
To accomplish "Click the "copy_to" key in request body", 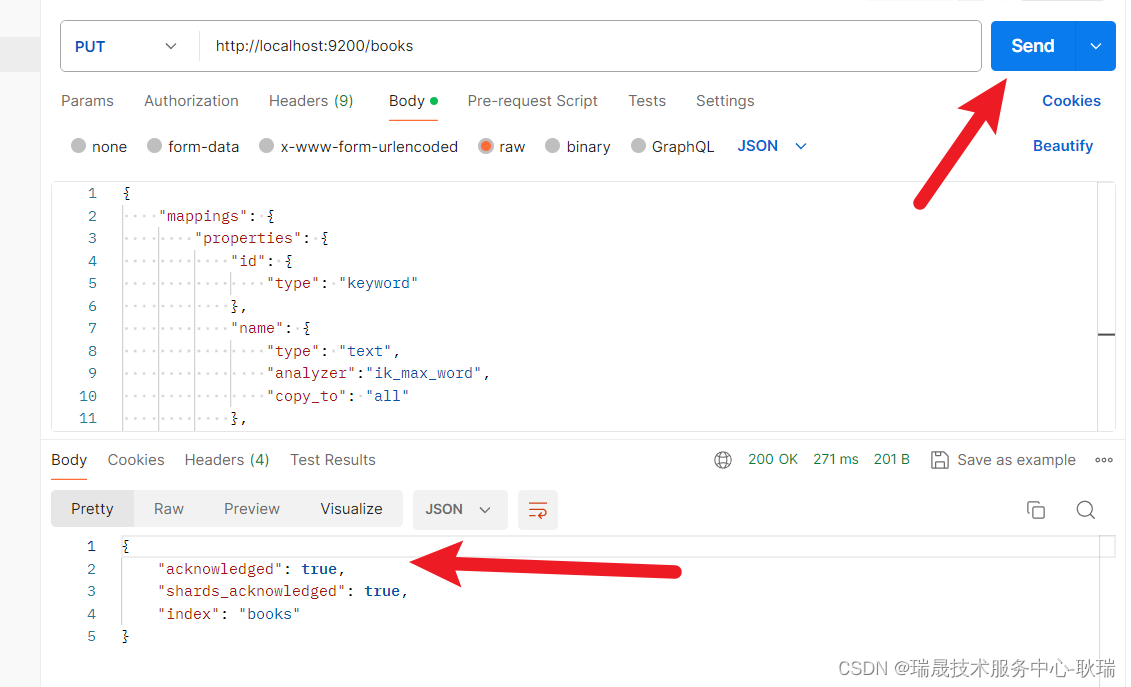I will point(307,395).
